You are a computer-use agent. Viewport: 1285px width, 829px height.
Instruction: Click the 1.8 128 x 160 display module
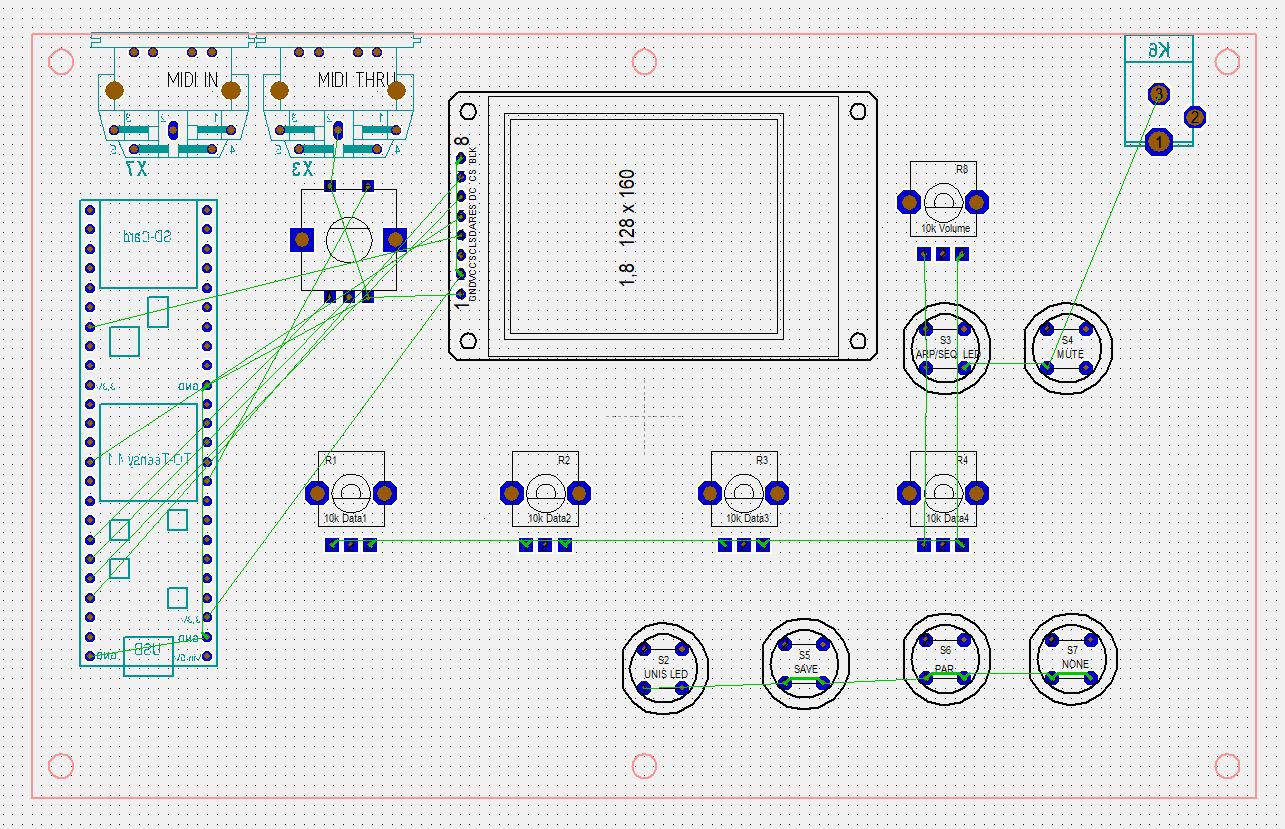(643, 225)
